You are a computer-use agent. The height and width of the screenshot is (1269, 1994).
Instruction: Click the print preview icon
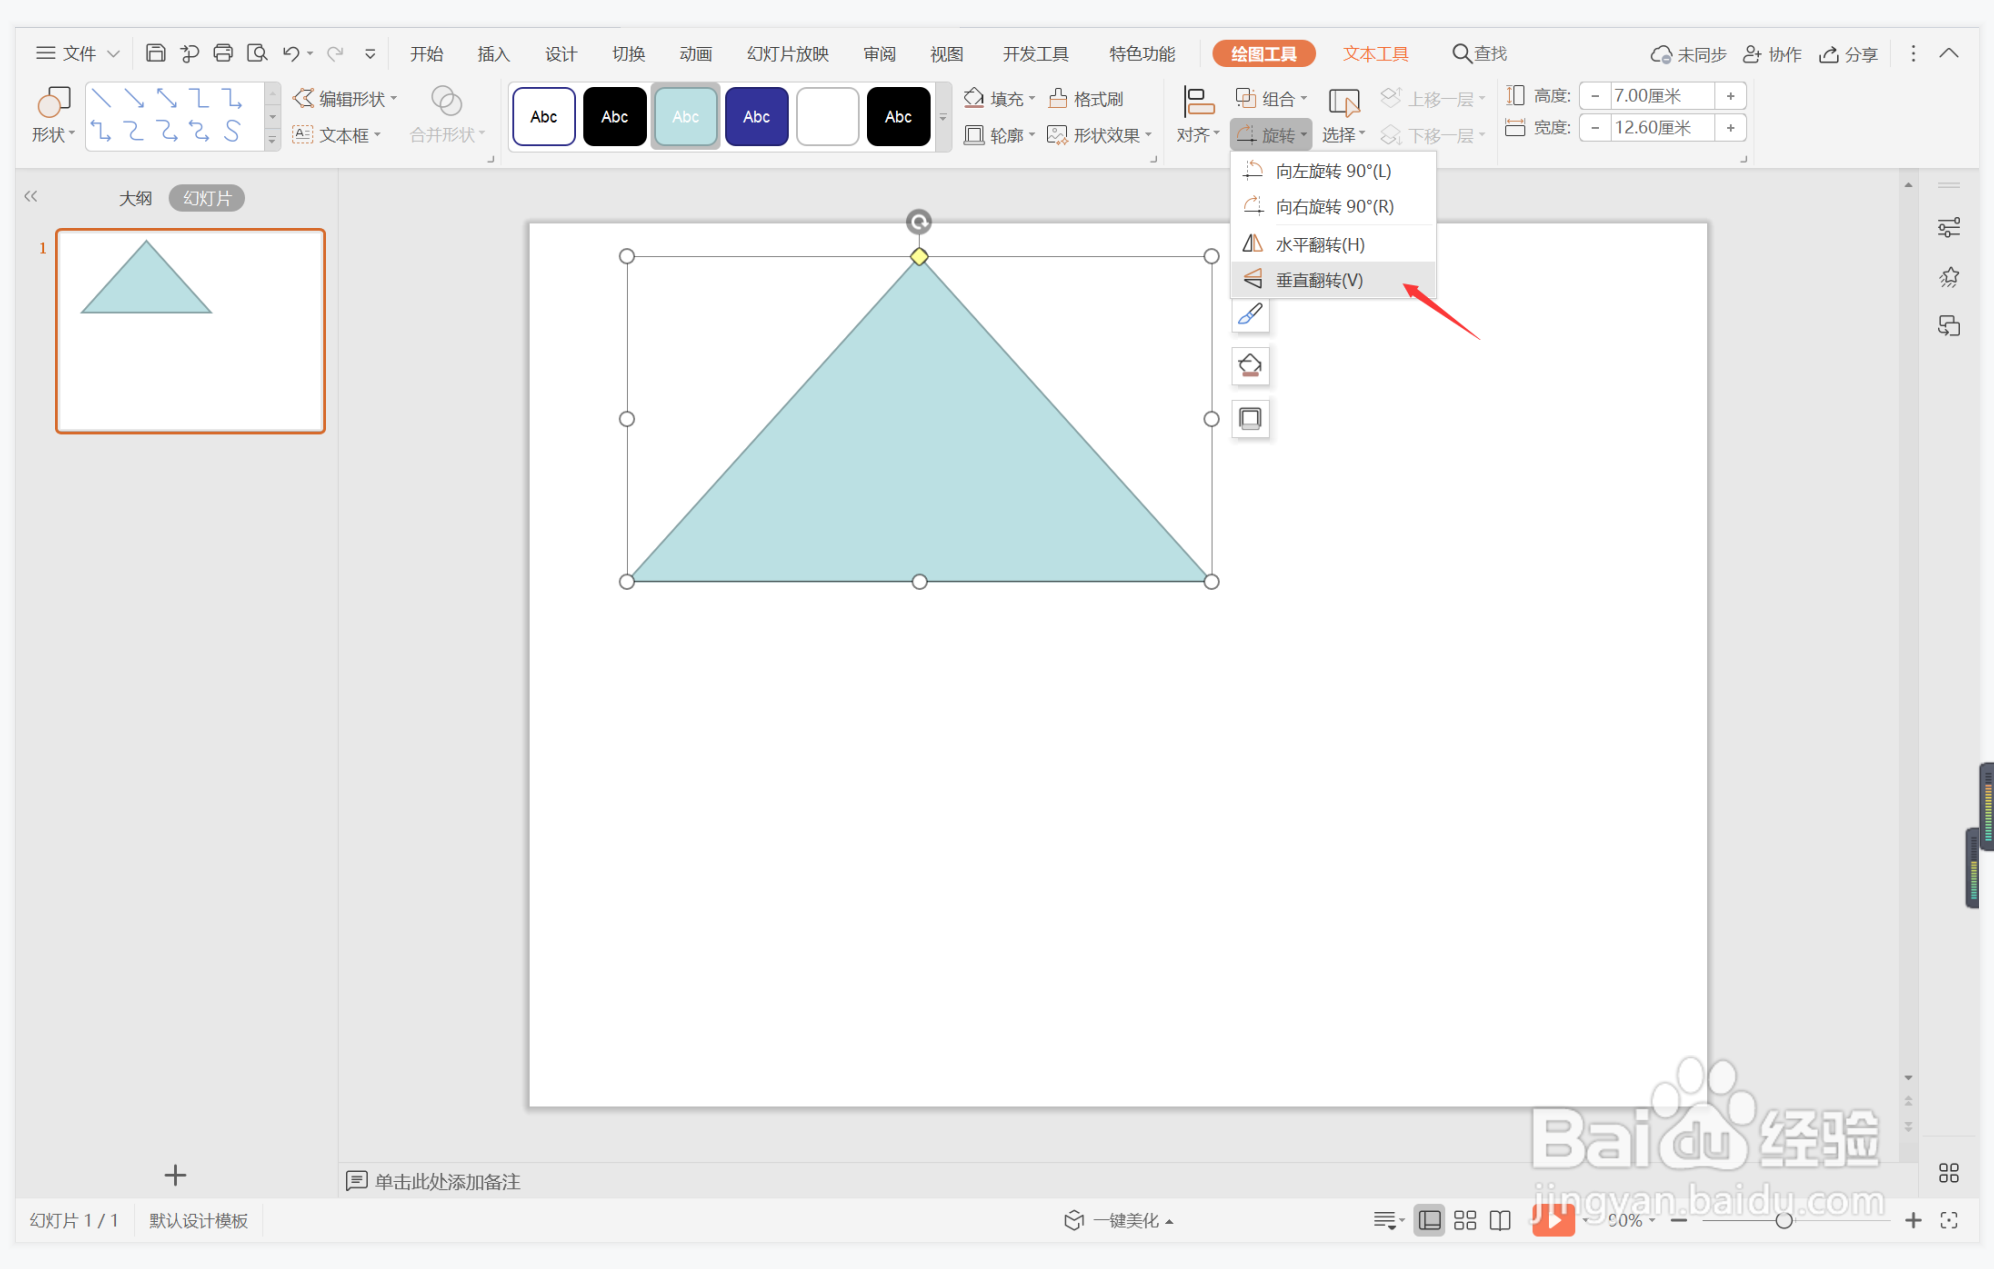(257, 53)
